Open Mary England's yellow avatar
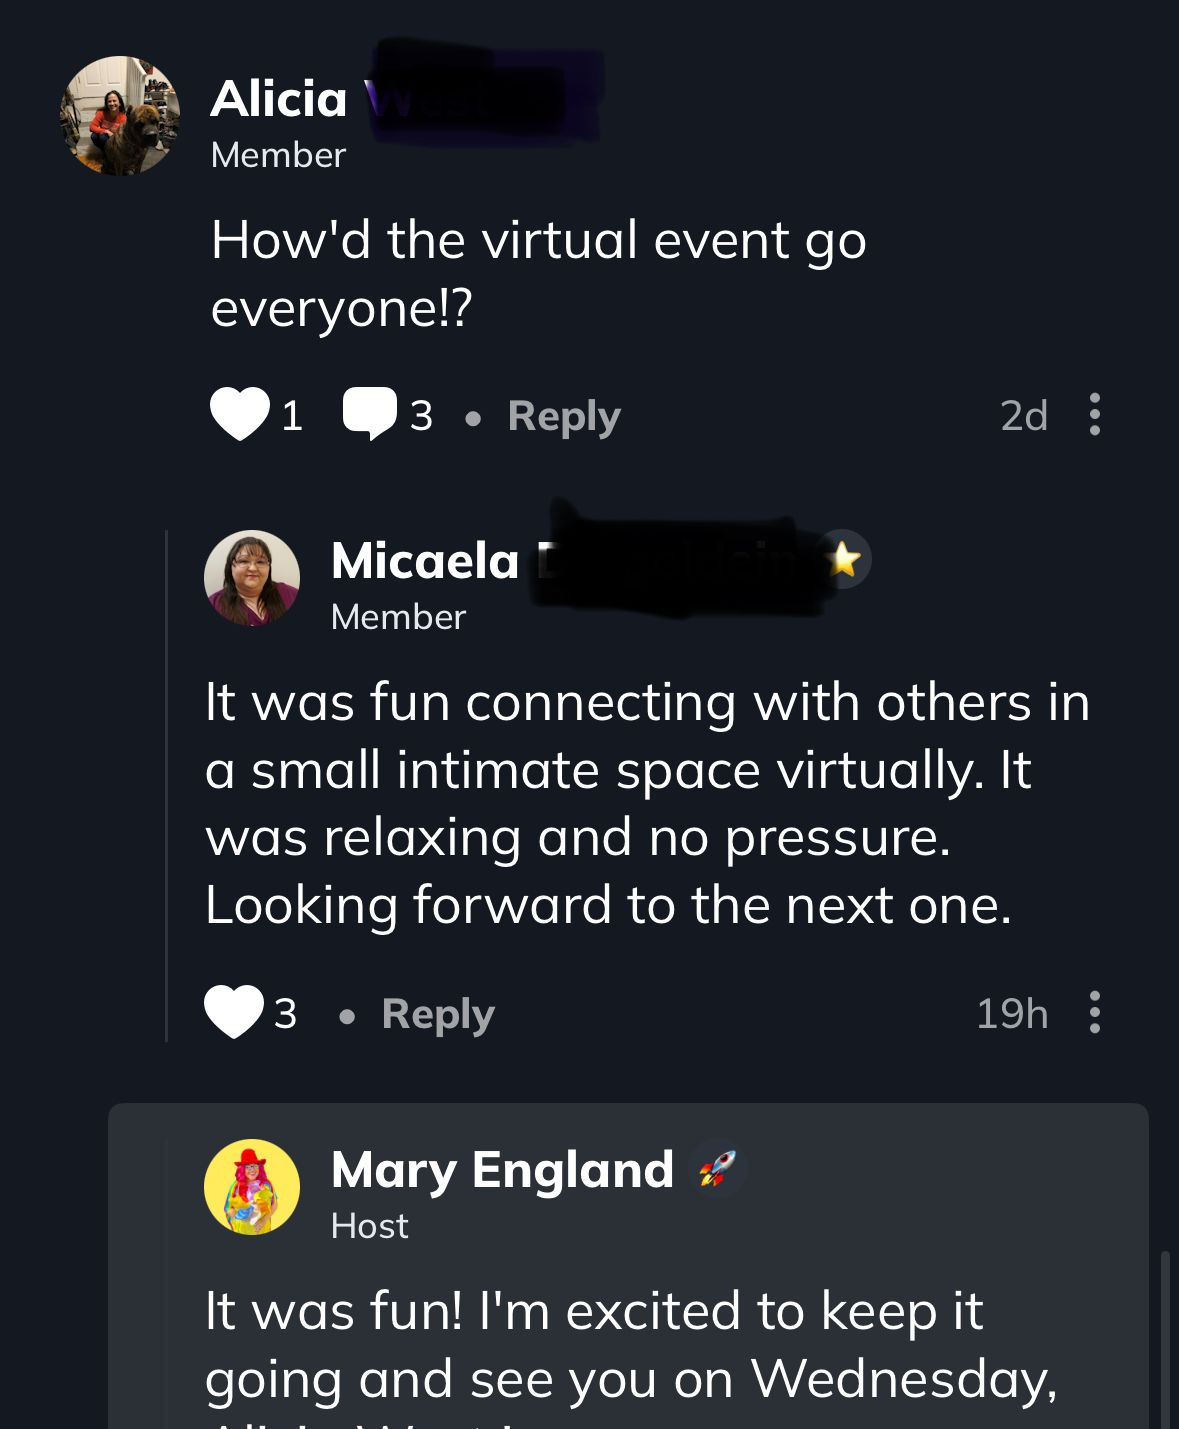This screenshot has width=1179, height=1429. pos(252,1187)
